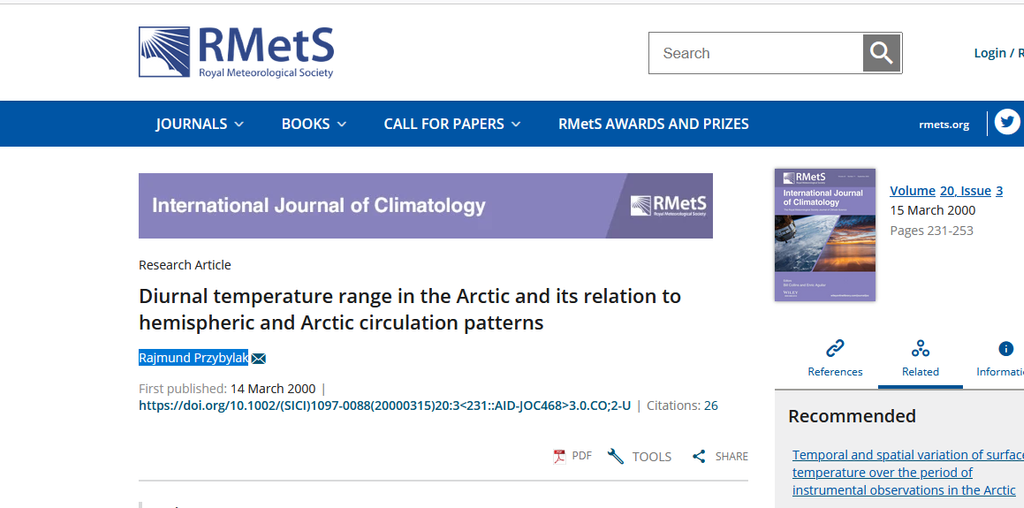The height and width of the screenshot is (508, 1024).
Task: Follow the Volume 20, Issue 3 link
Action: pyautogui.click(x=946, y=190)
